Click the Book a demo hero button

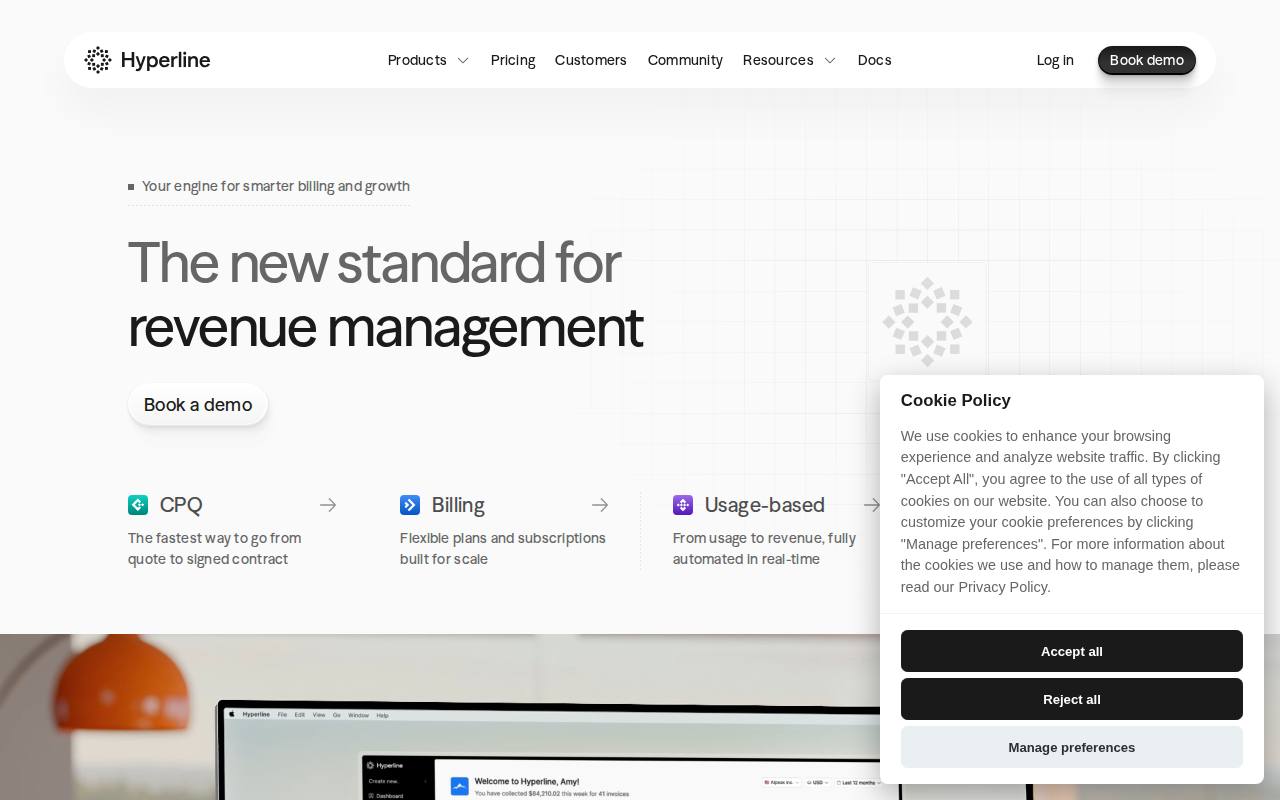pyautogui.click(x=198, y=404)
